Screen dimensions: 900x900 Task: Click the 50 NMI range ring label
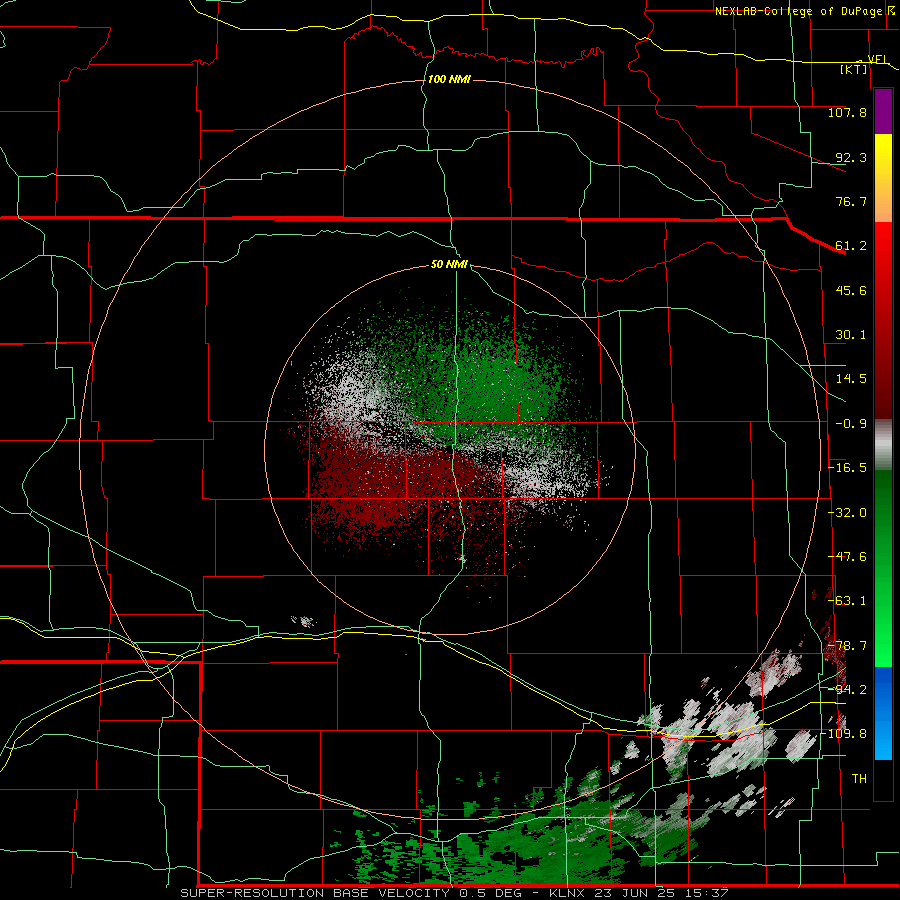(x=449, y=265)
